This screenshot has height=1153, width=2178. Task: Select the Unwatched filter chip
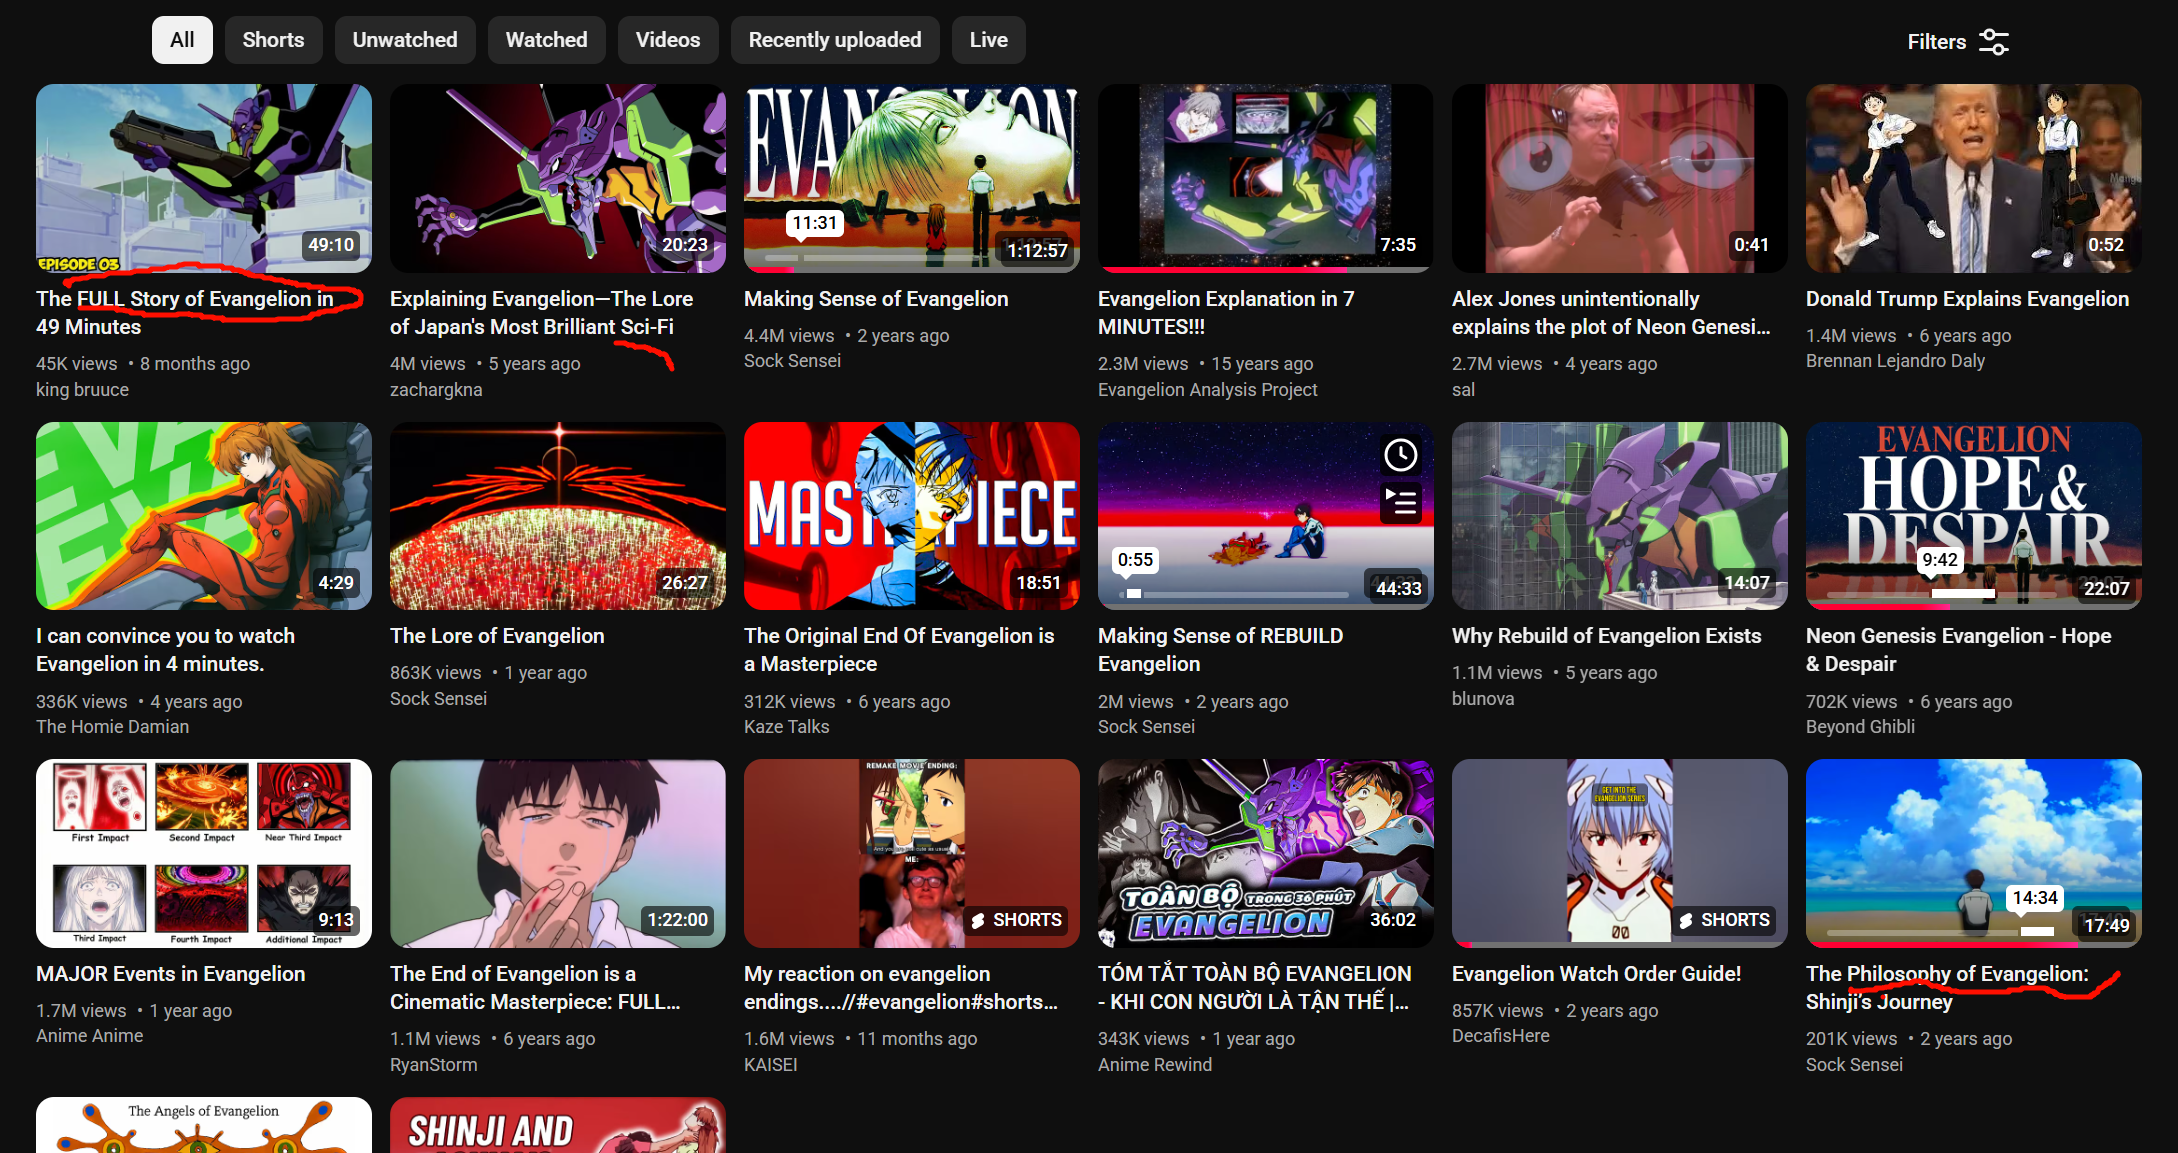coord(404,40)
